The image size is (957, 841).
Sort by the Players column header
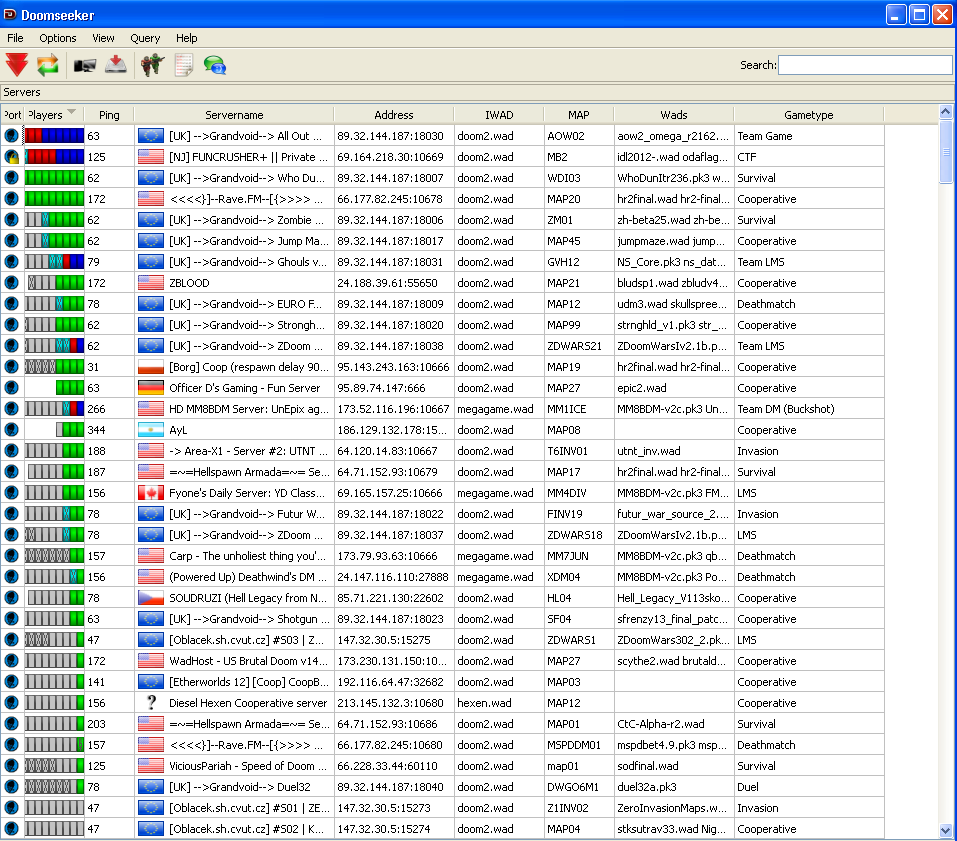tap(46, 115)
